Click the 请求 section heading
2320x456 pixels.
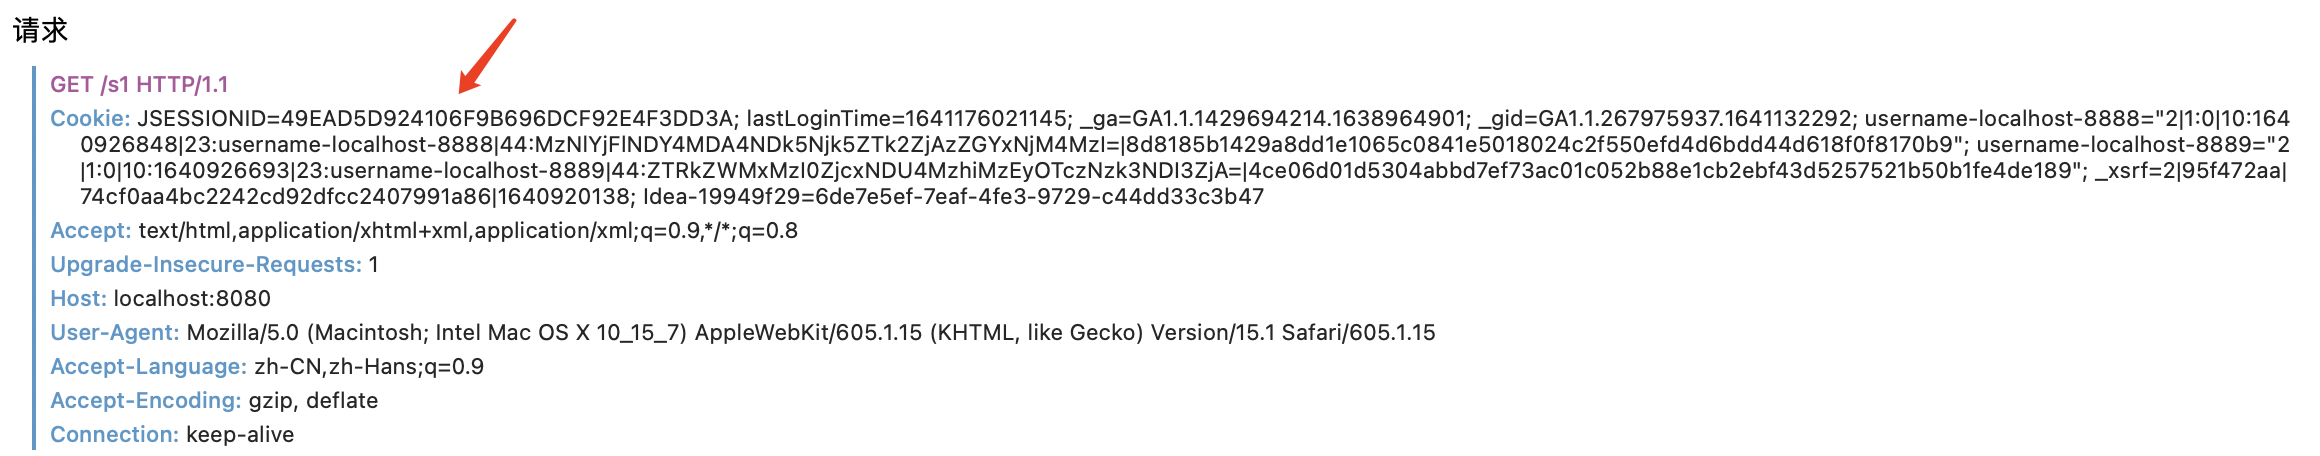tap(40, 31)
